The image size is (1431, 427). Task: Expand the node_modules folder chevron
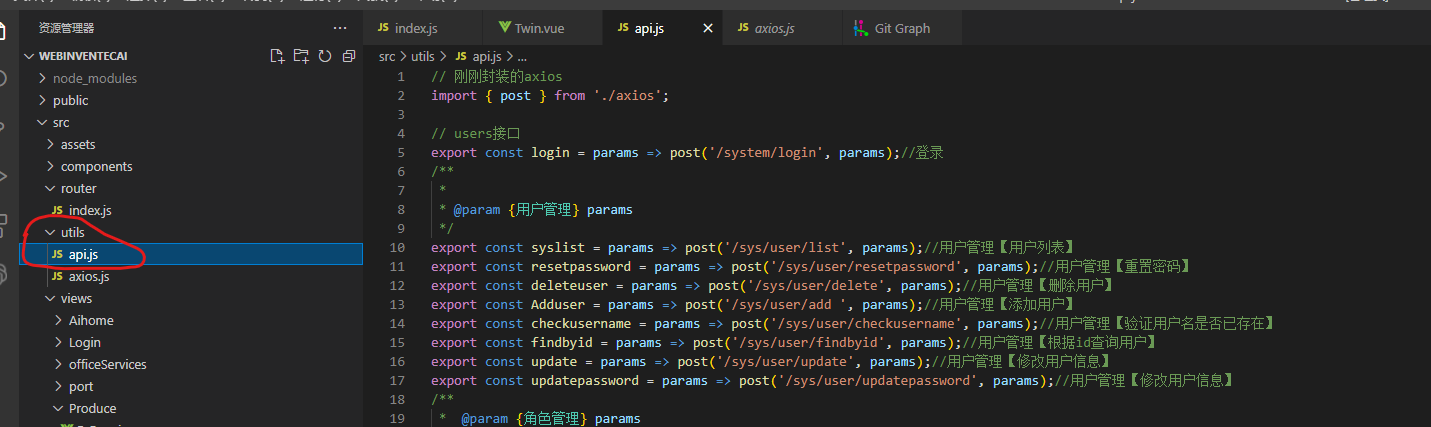click(x=42, y=78)
